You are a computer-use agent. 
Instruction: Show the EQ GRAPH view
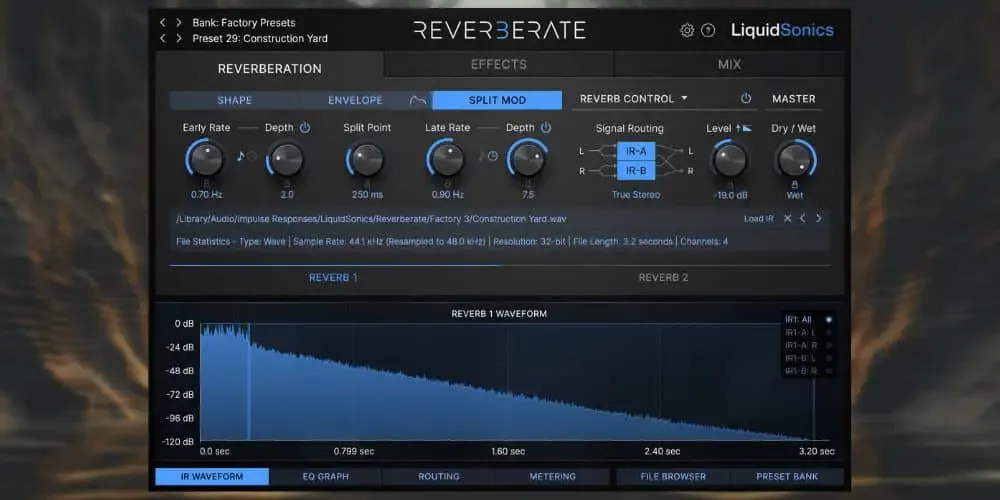[x=325, y=476]
